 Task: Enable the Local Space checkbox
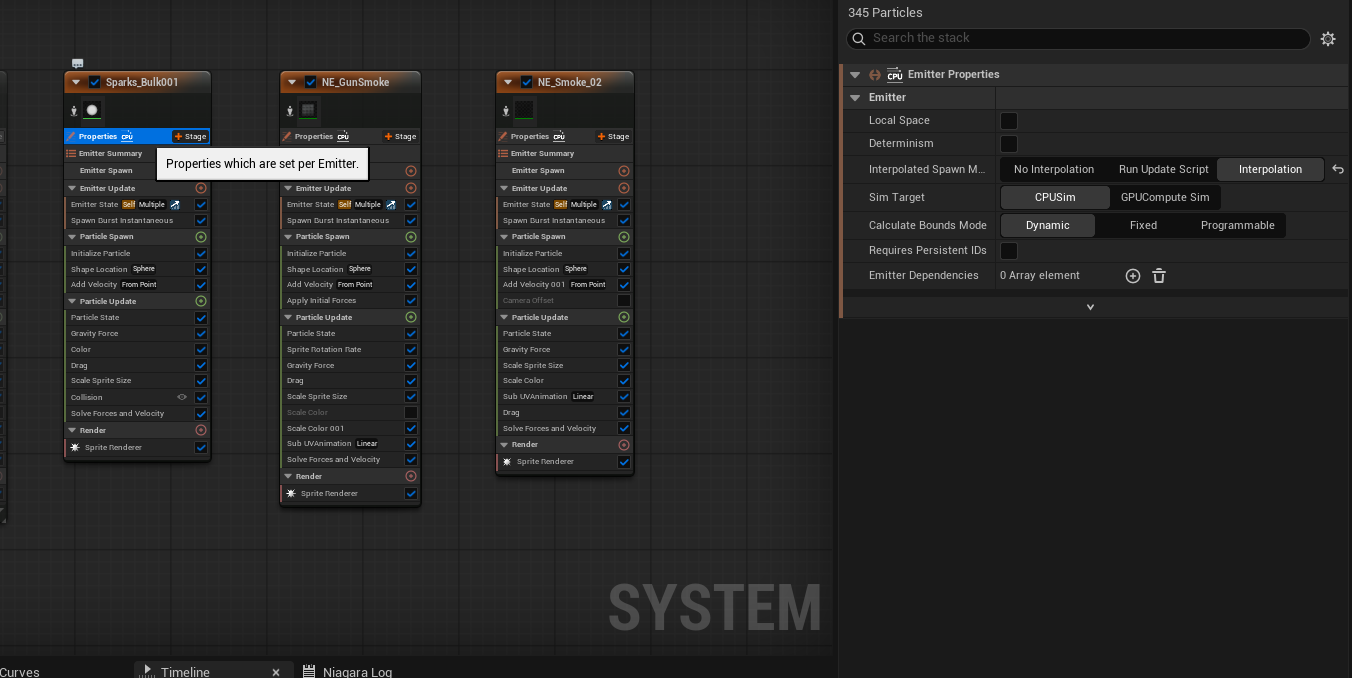[1009, 121]
